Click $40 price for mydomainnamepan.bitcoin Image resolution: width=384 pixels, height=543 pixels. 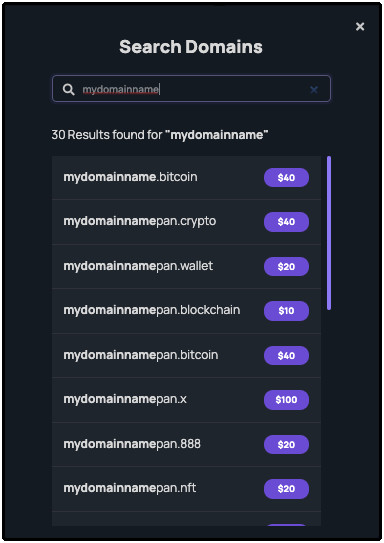tap(286, 356)
